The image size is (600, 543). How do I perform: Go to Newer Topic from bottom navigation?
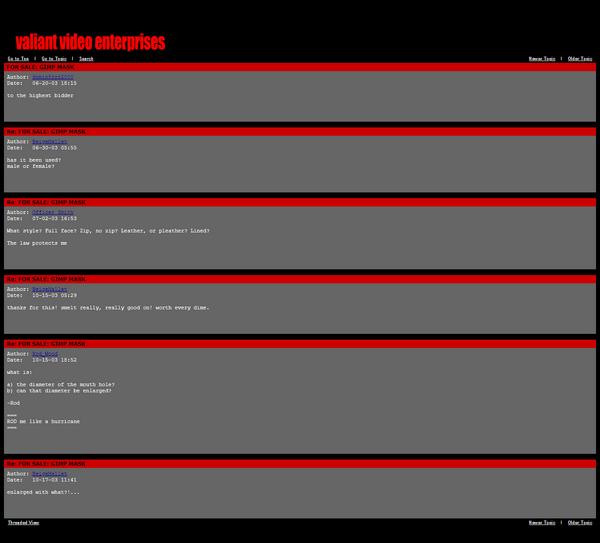pos(542,522)
